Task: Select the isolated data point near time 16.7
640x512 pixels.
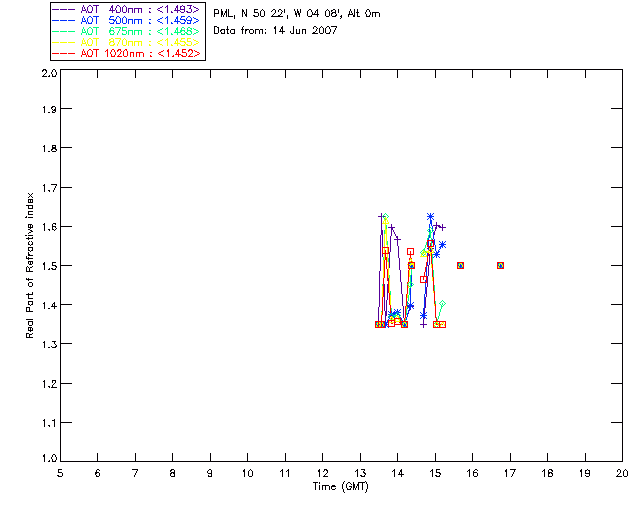Action: [x=500, y=265]
